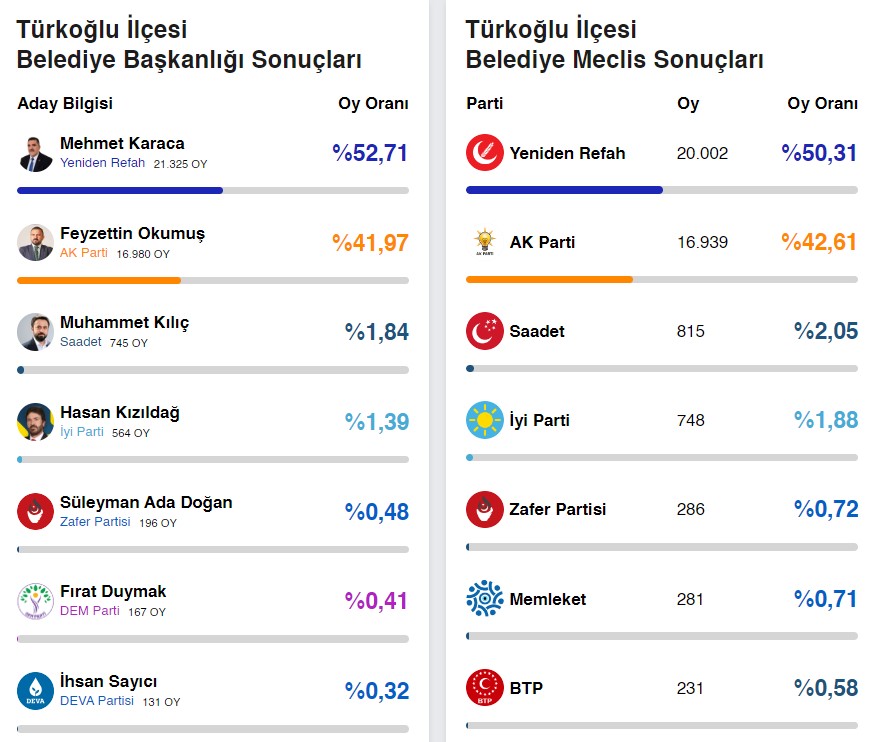Click the Oy column header
The image size is (874, 742).
[x=688, y=103]
